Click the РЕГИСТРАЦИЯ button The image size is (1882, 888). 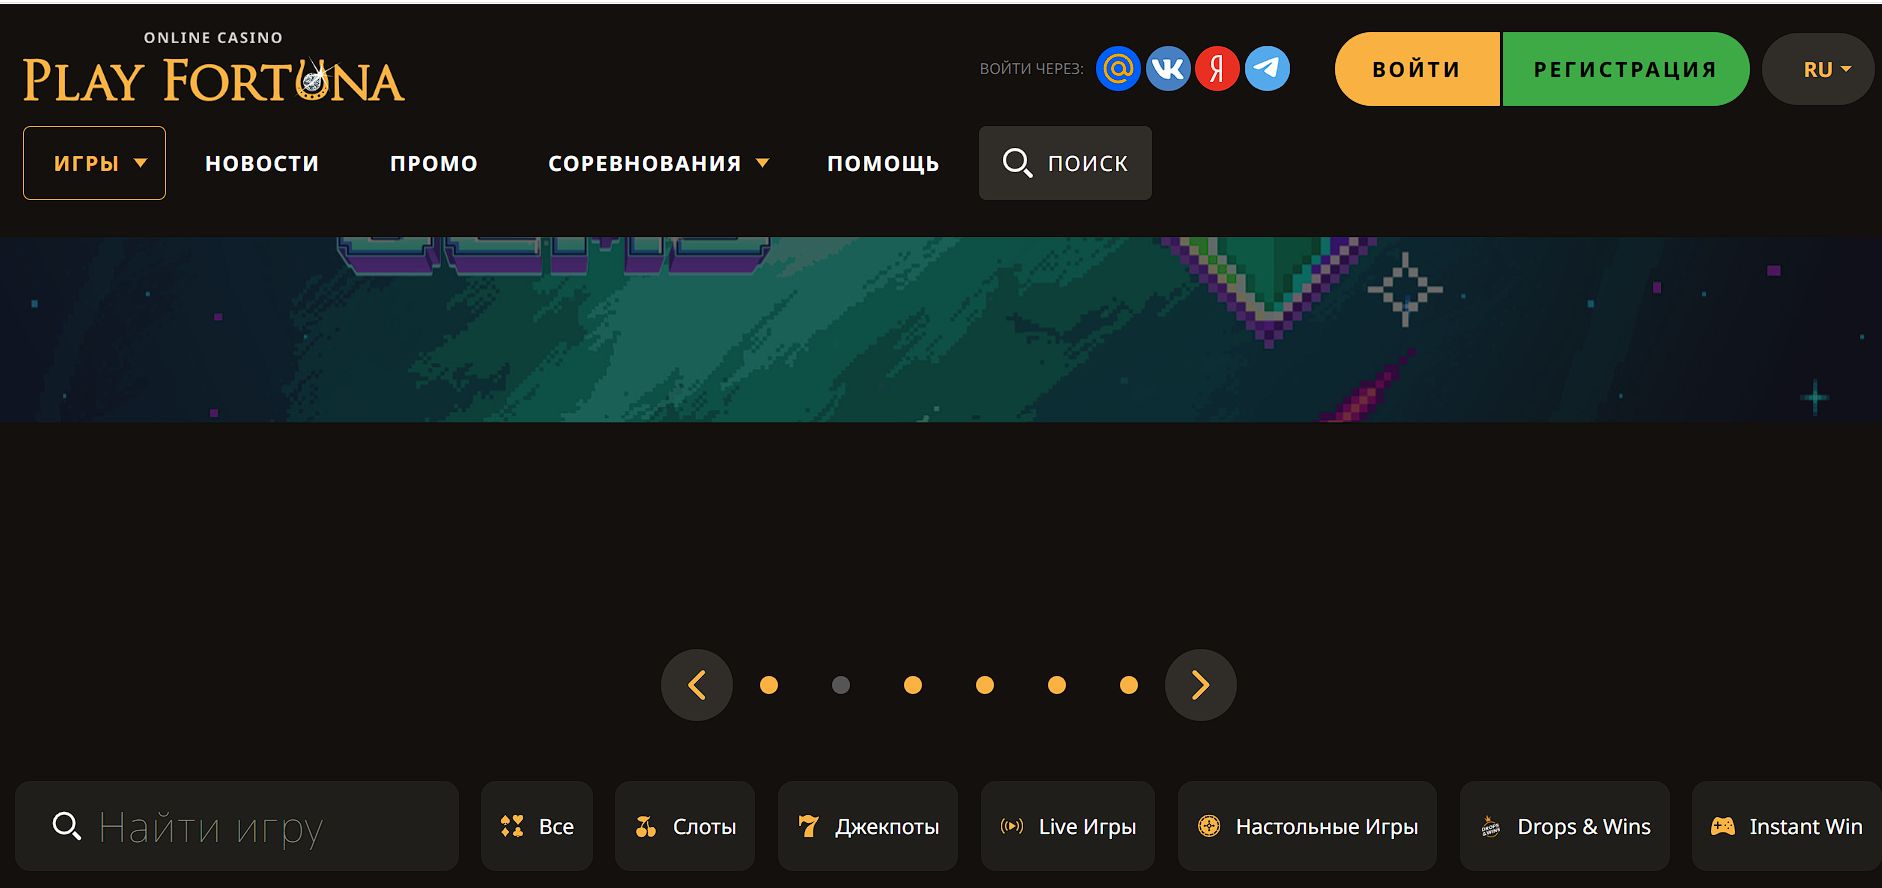click(1625, 69)
